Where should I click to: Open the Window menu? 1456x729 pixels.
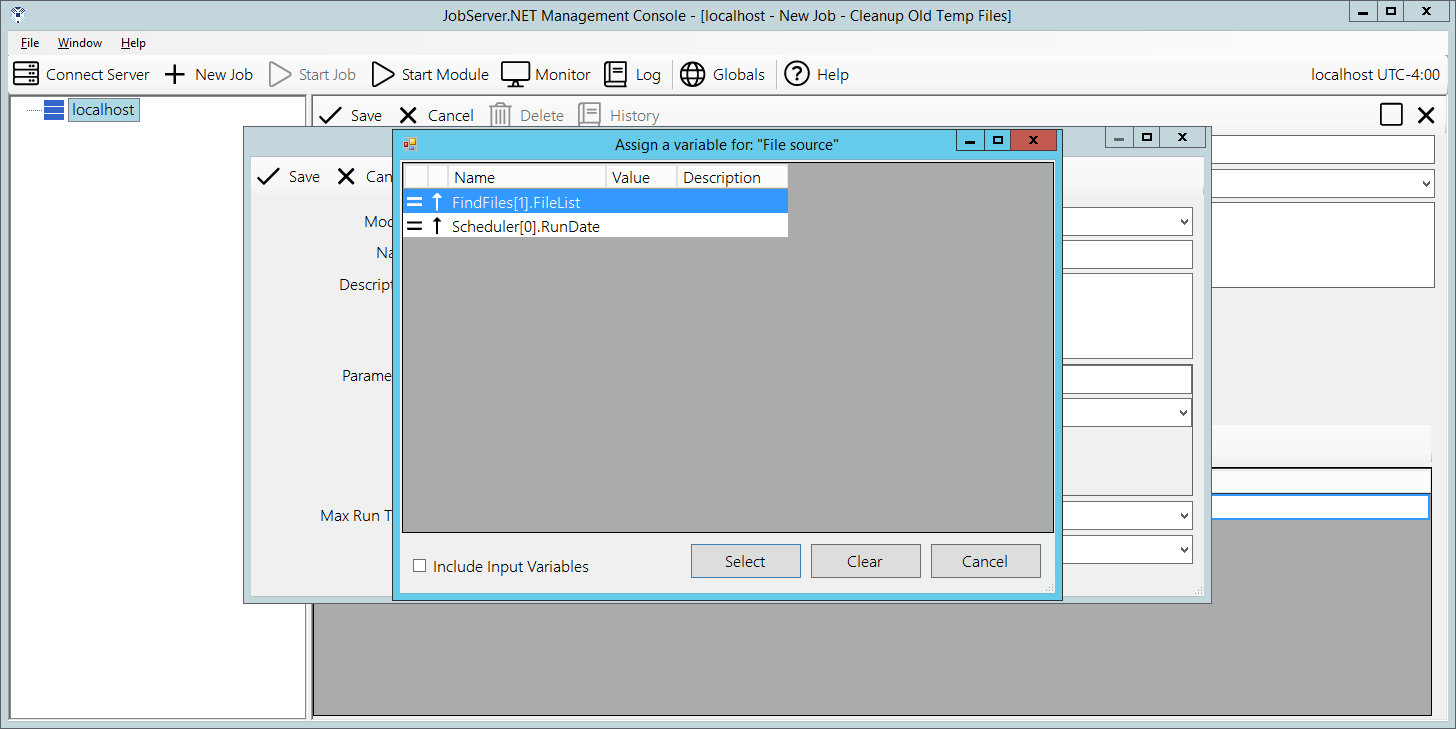click(79, 43)
